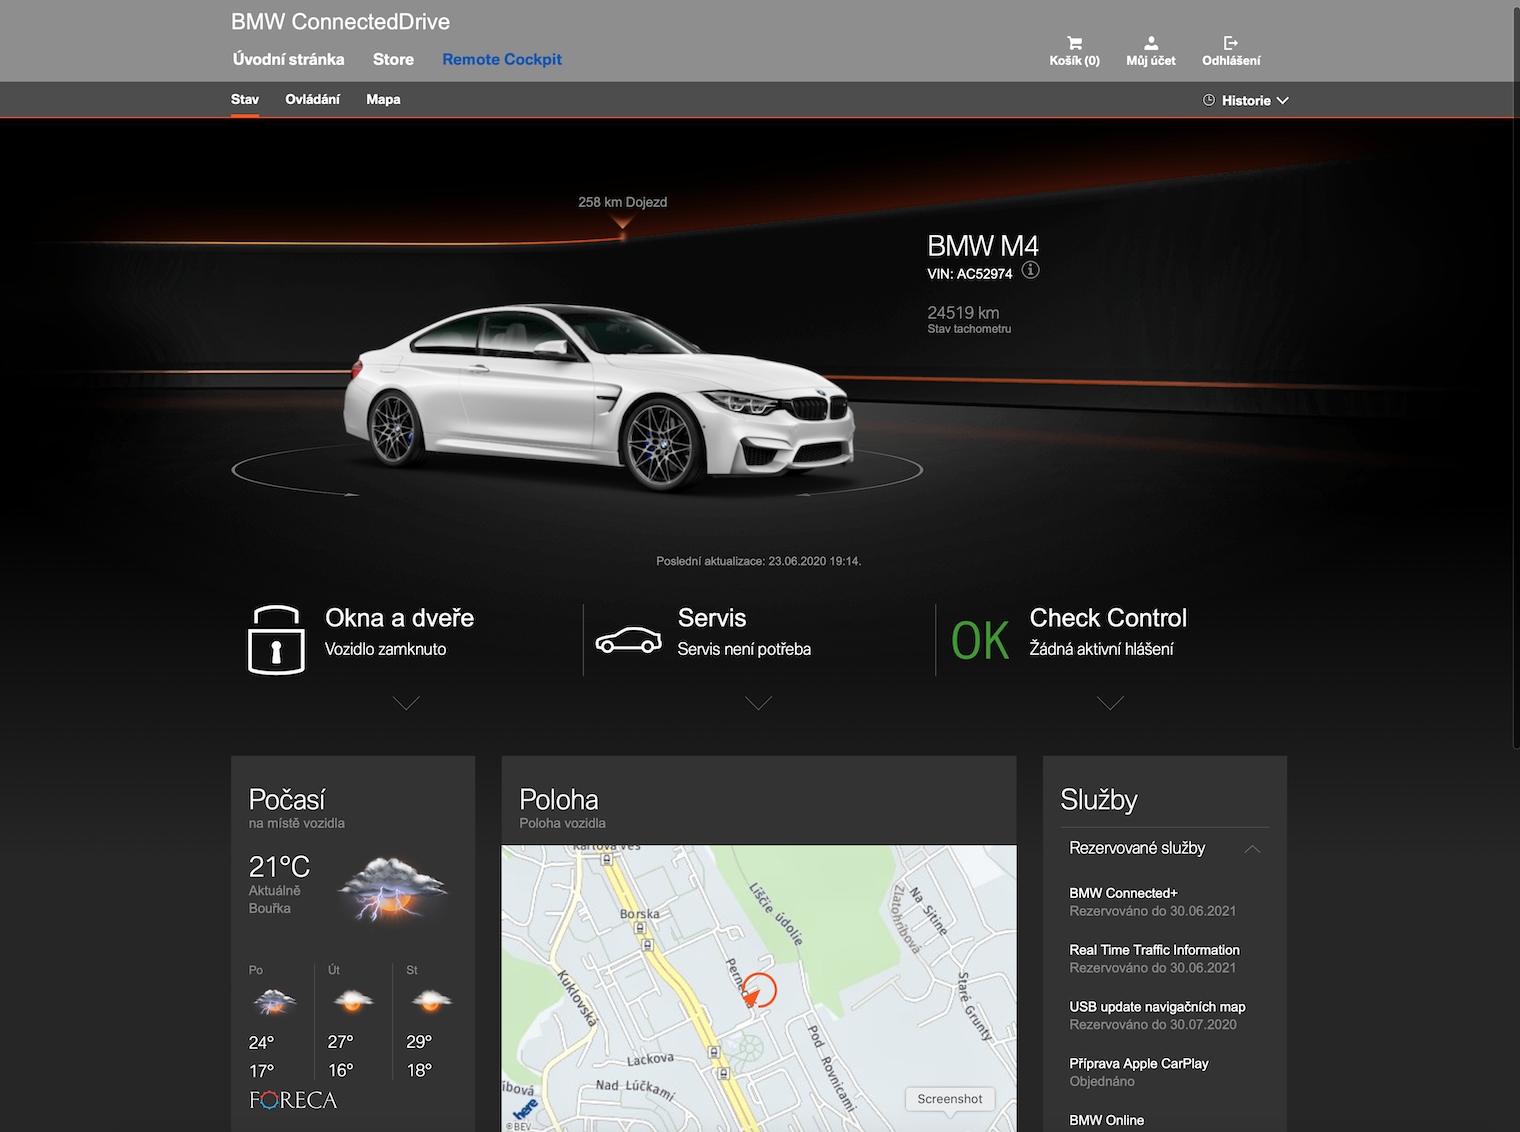
Task: Click the 'Borska' street label on map
Action: point(640,914)
